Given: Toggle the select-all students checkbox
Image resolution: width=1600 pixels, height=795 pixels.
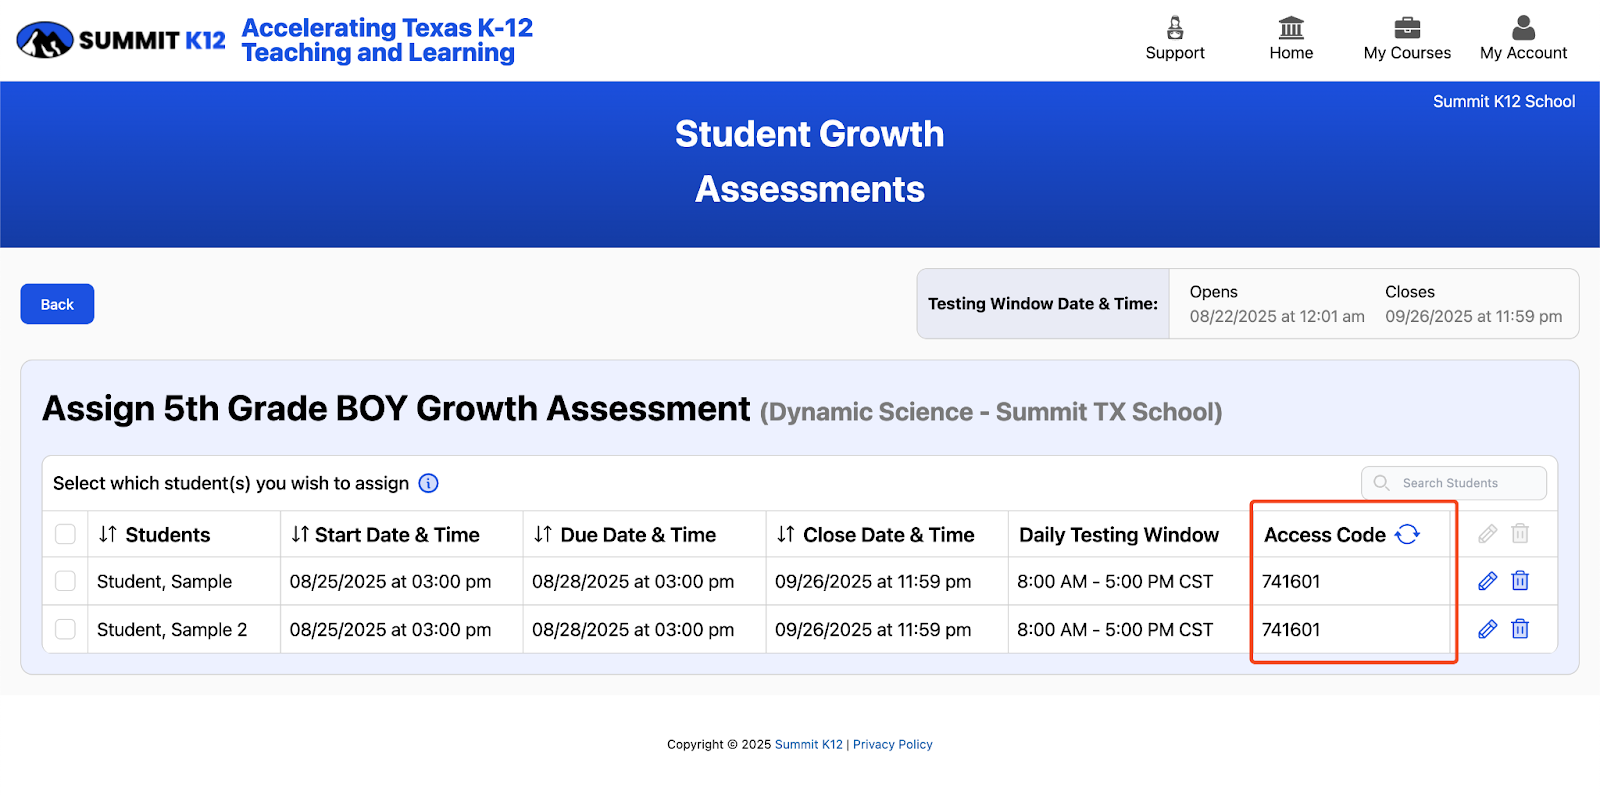Looking at the screenshot, I should click(65, 534).
